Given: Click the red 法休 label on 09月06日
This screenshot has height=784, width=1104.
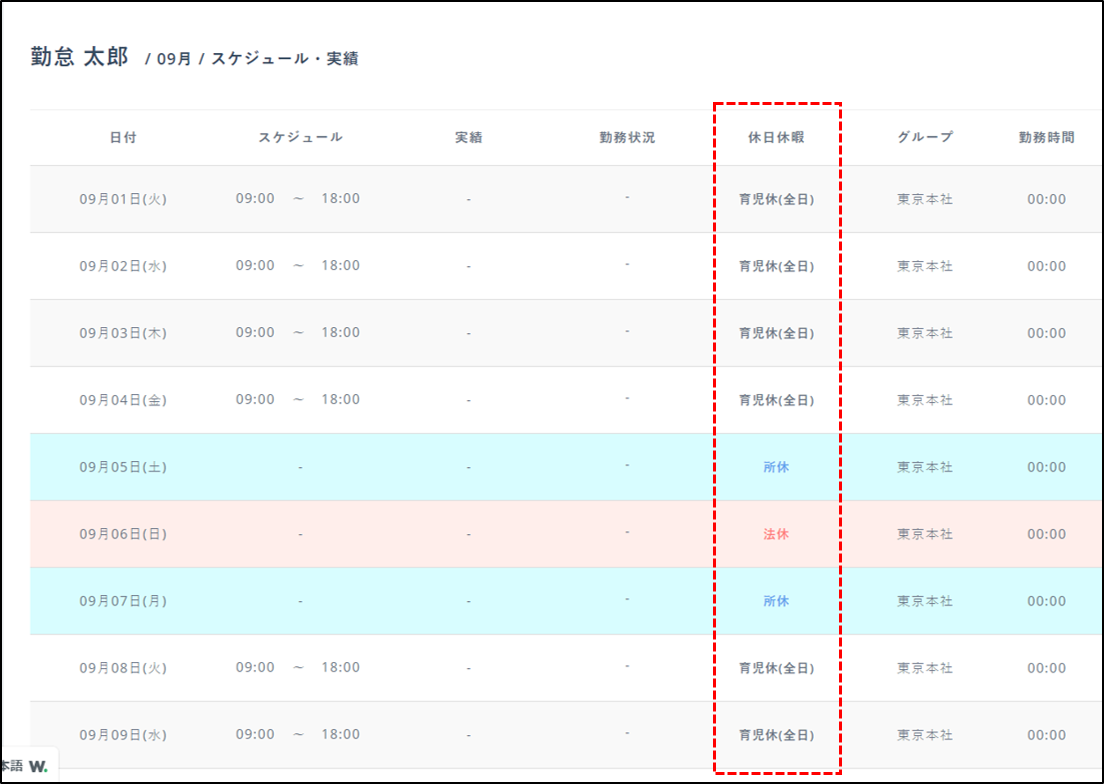Looking at the screenshot, I should tap(776, 534).
